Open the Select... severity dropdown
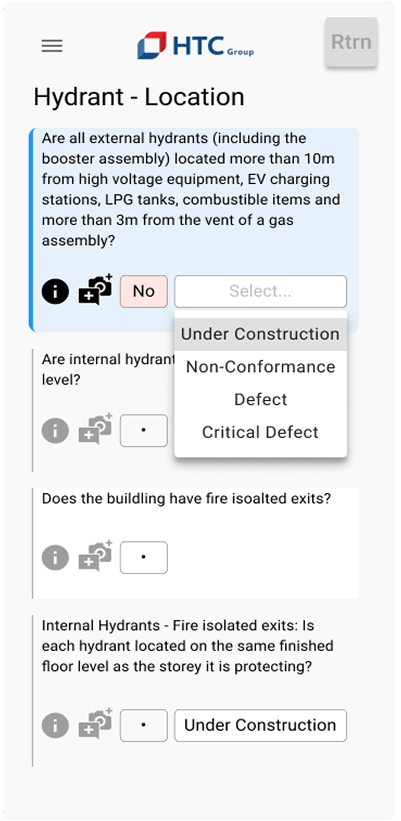Image resolution: width=401 pixels, height=821 pixels. tap(260, 291)
